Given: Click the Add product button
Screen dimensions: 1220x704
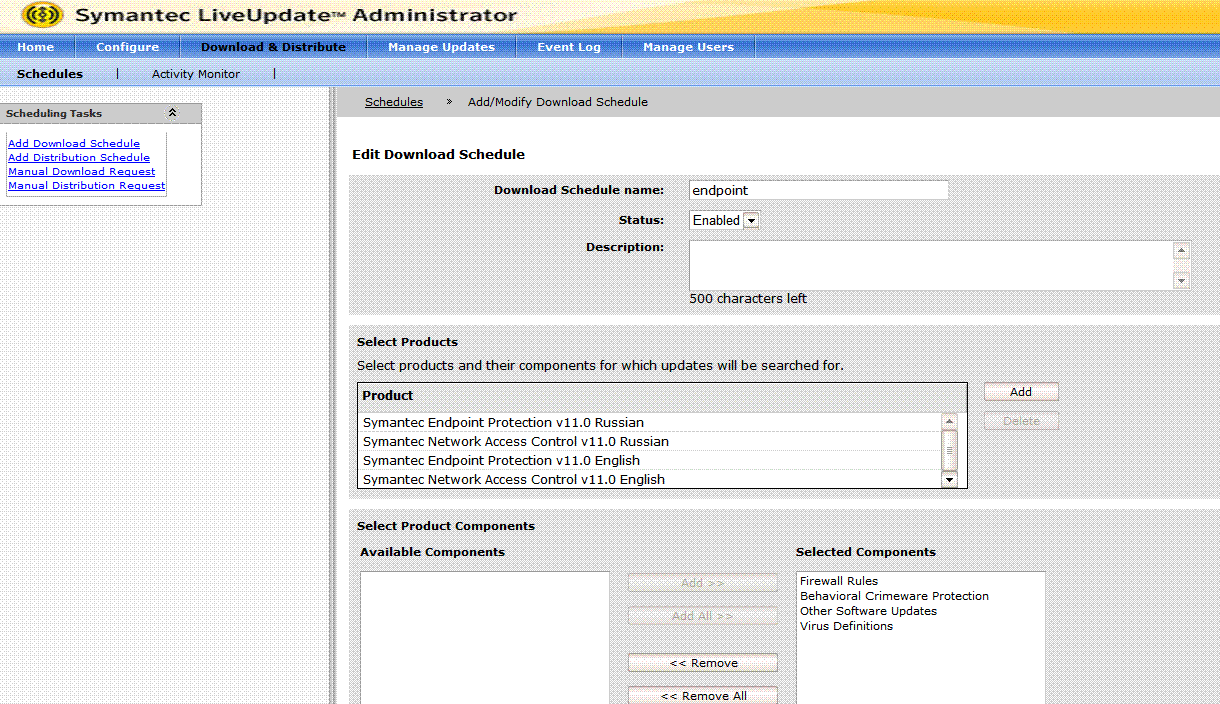Looking at the screenshot, I should 1020,392.
